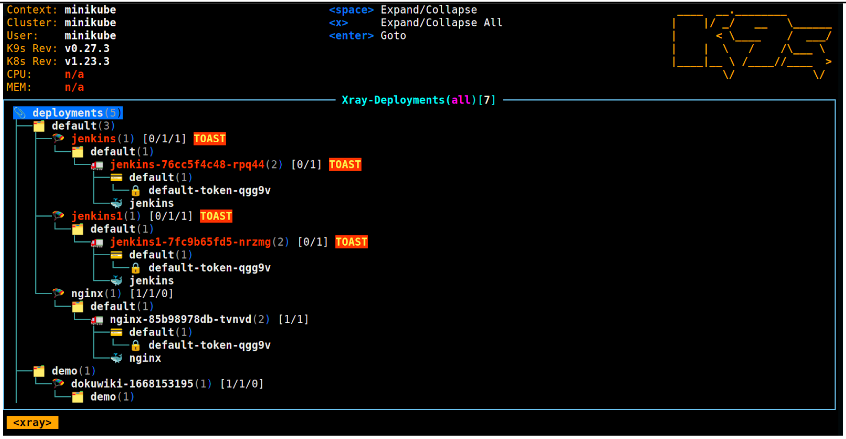The width and height of the screenshot is (846, 439).
Task: Click the <x> Expand/Collapse All shortcut hint
Action: [415, 23]
